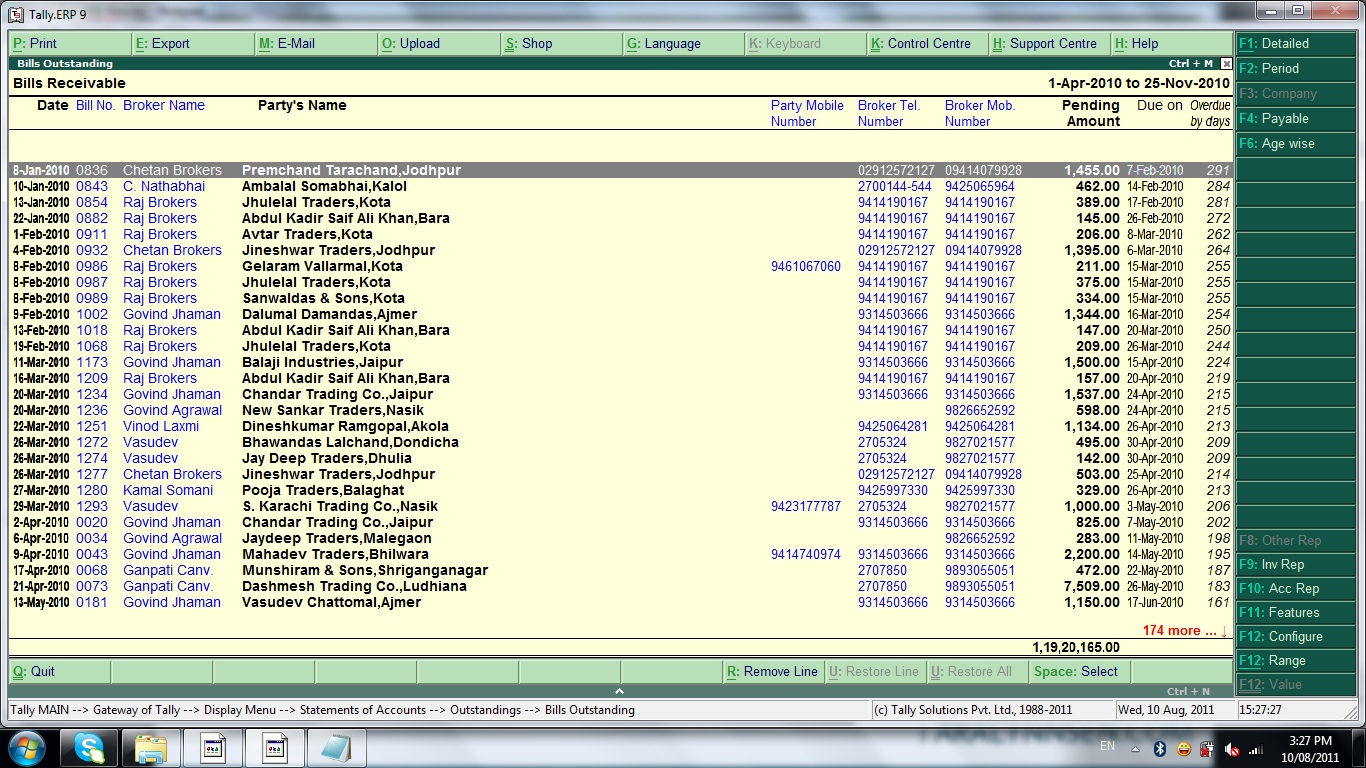Click the Bluetooth tray icon
Image resolution: width=1366 pixels, height=768 pixels.
pos(1161,748)
